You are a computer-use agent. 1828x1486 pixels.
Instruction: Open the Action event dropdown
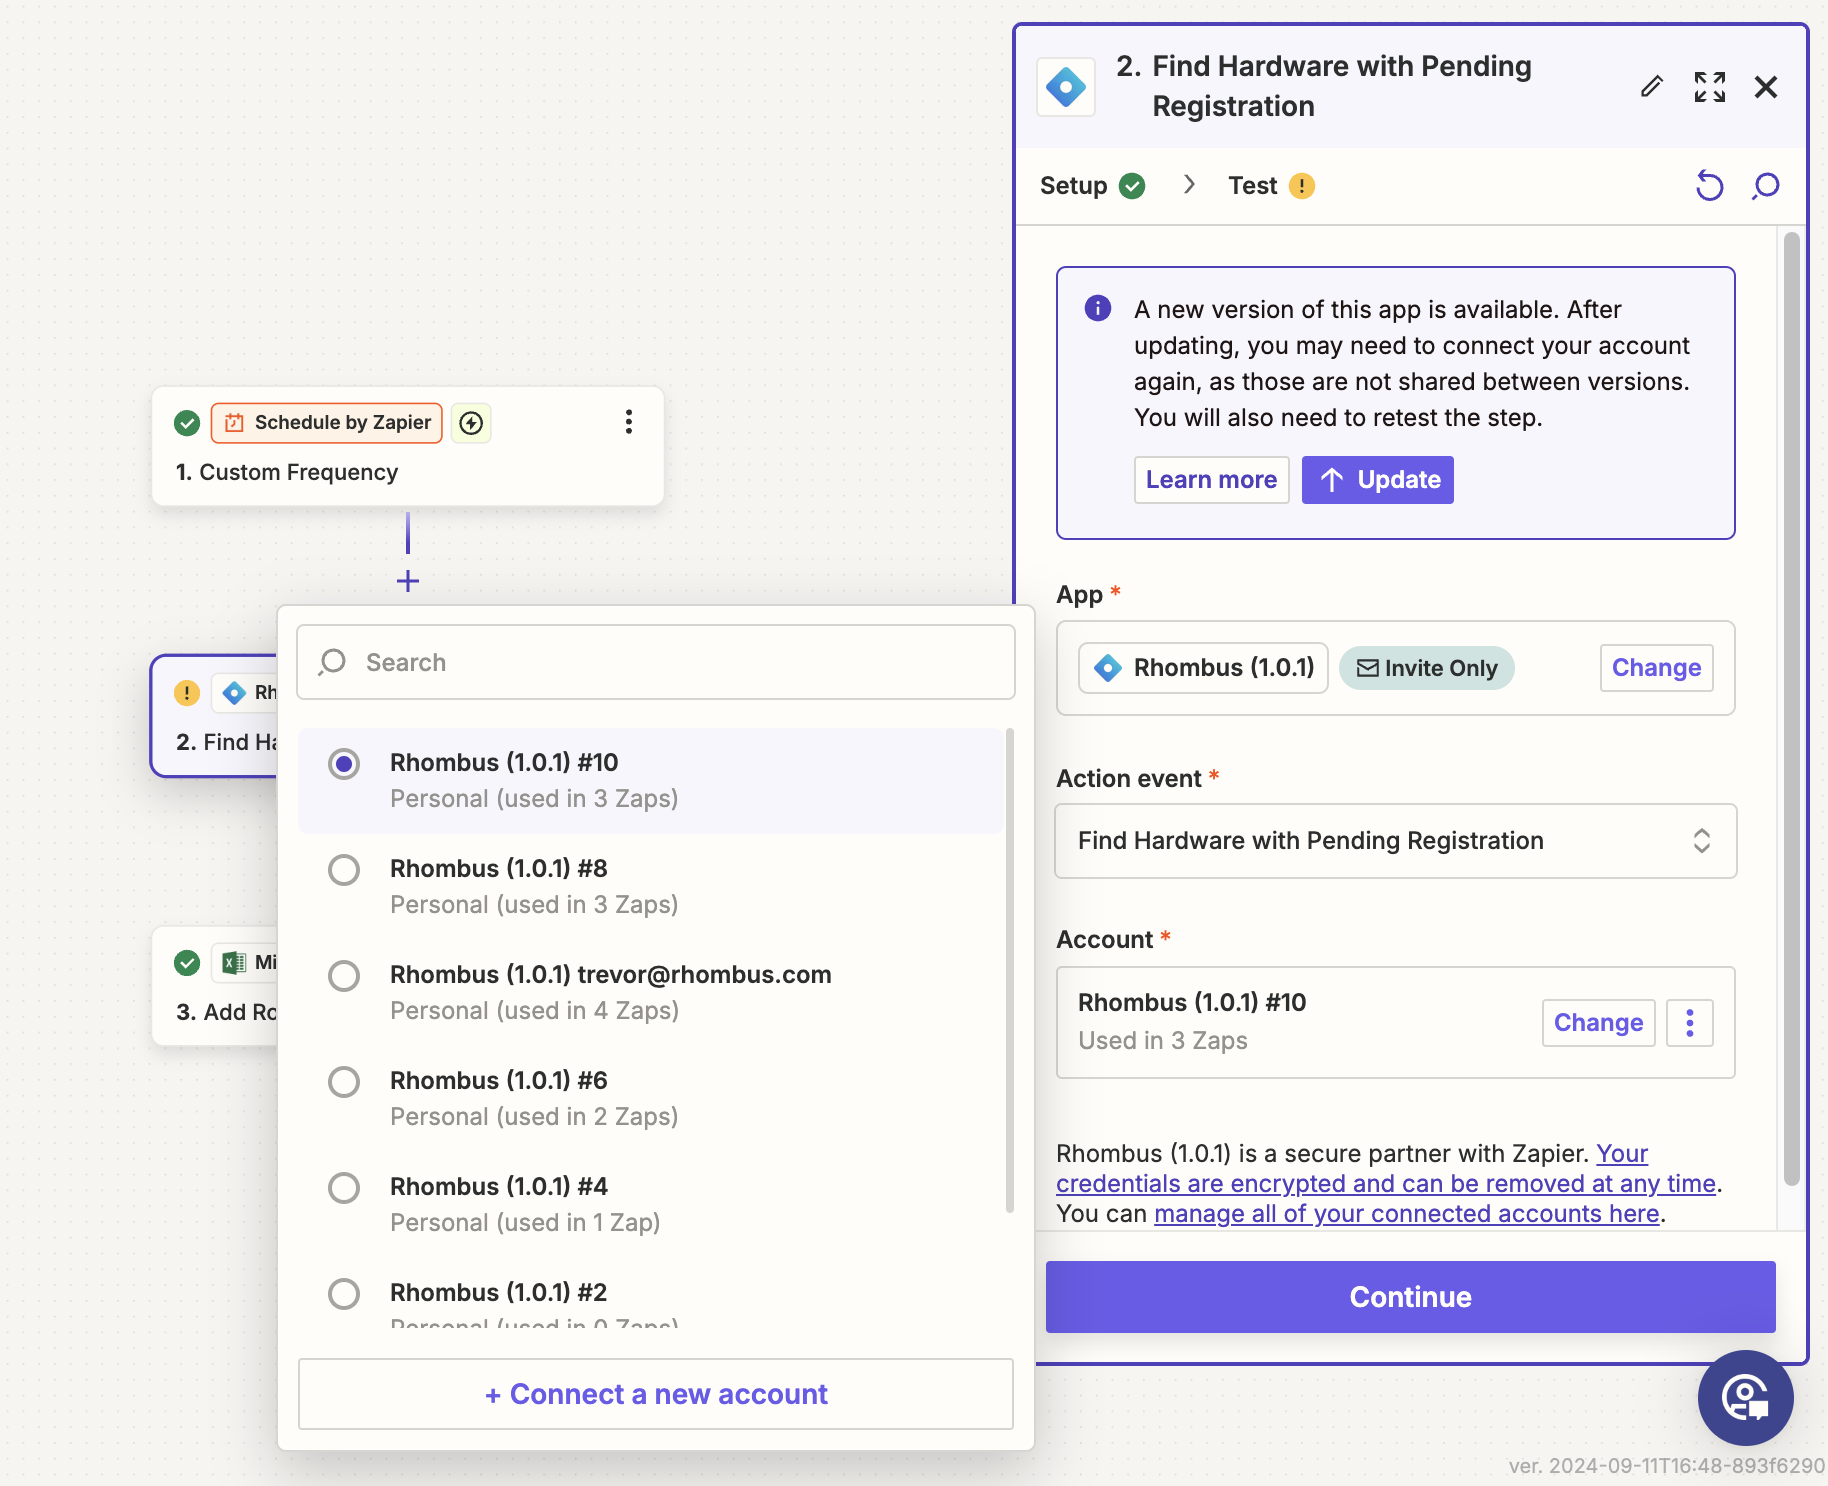(x=1396, y=841)
